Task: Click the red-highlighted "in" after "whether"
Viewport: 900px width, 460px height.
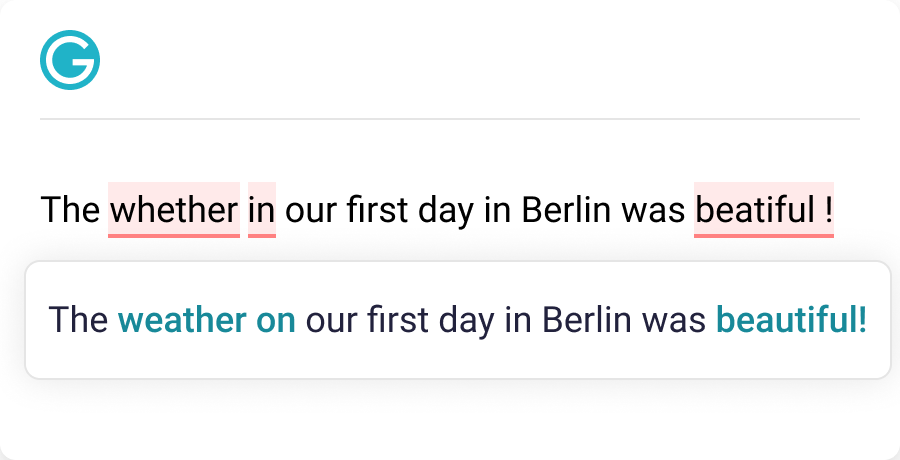Action: click(262, 210)
